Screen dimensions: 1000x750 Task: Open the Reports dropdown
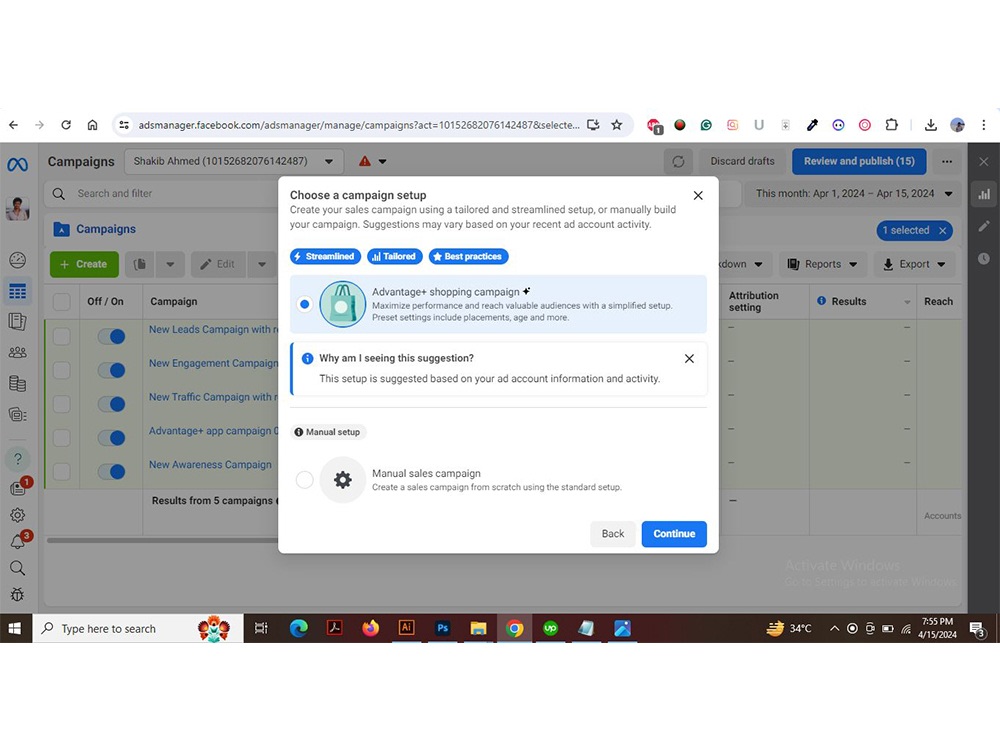[x=823, y=264]
